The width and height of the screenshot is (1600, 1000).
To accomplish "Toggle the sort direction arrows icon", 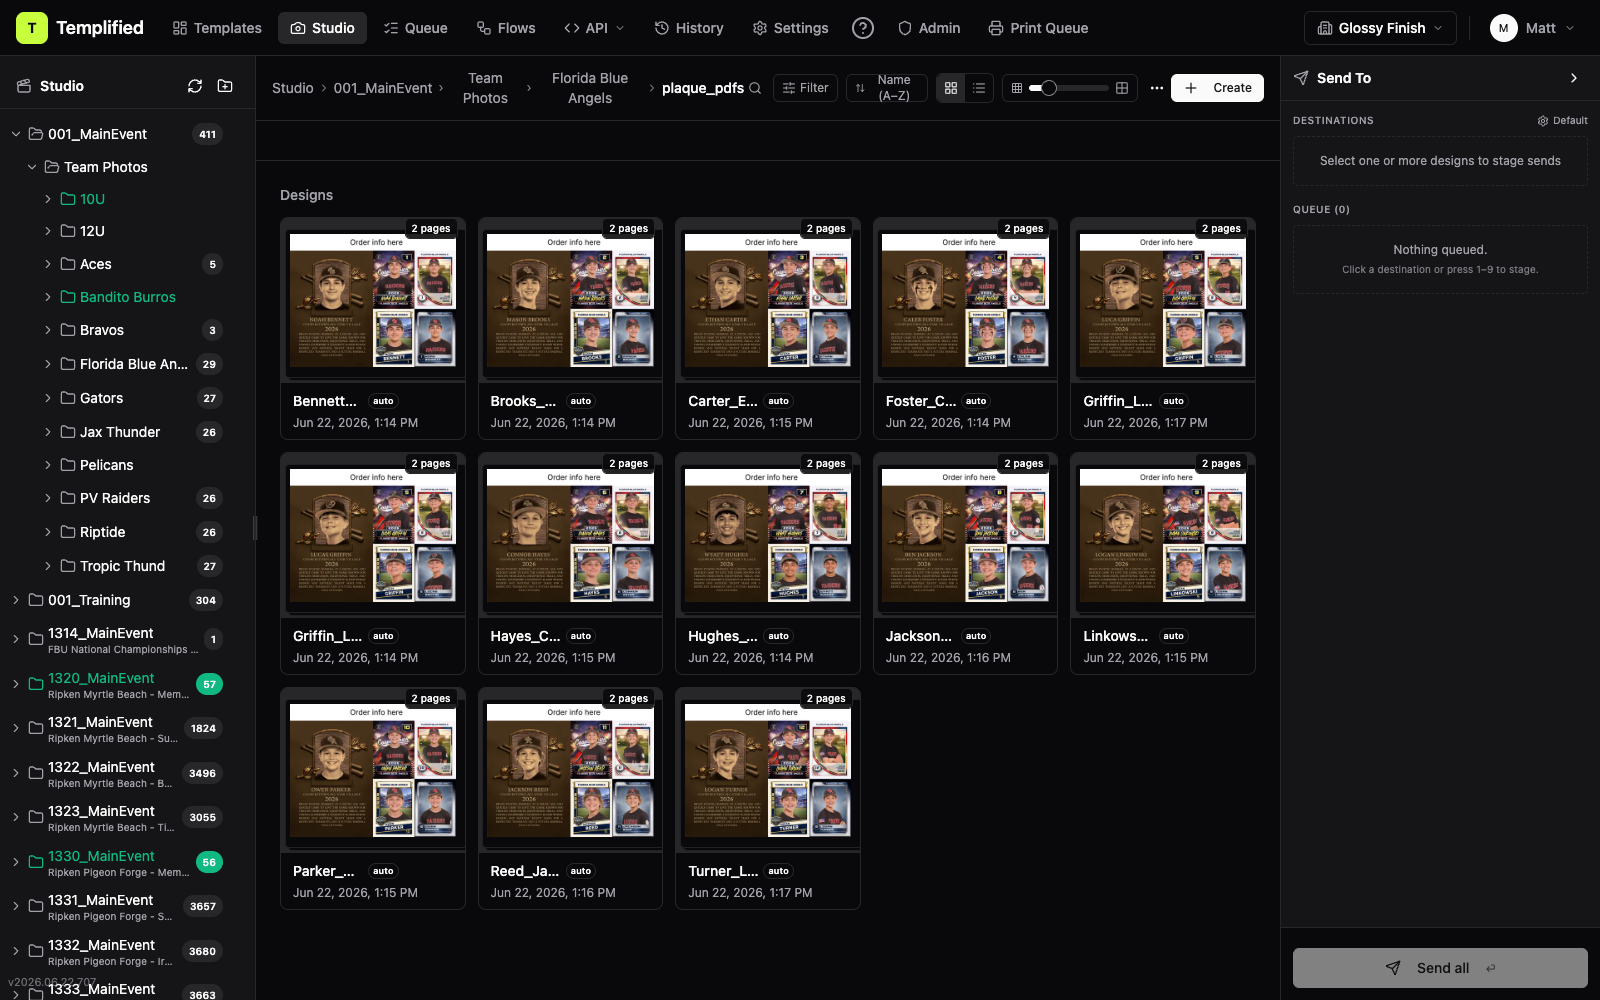I will click(860, 88).
